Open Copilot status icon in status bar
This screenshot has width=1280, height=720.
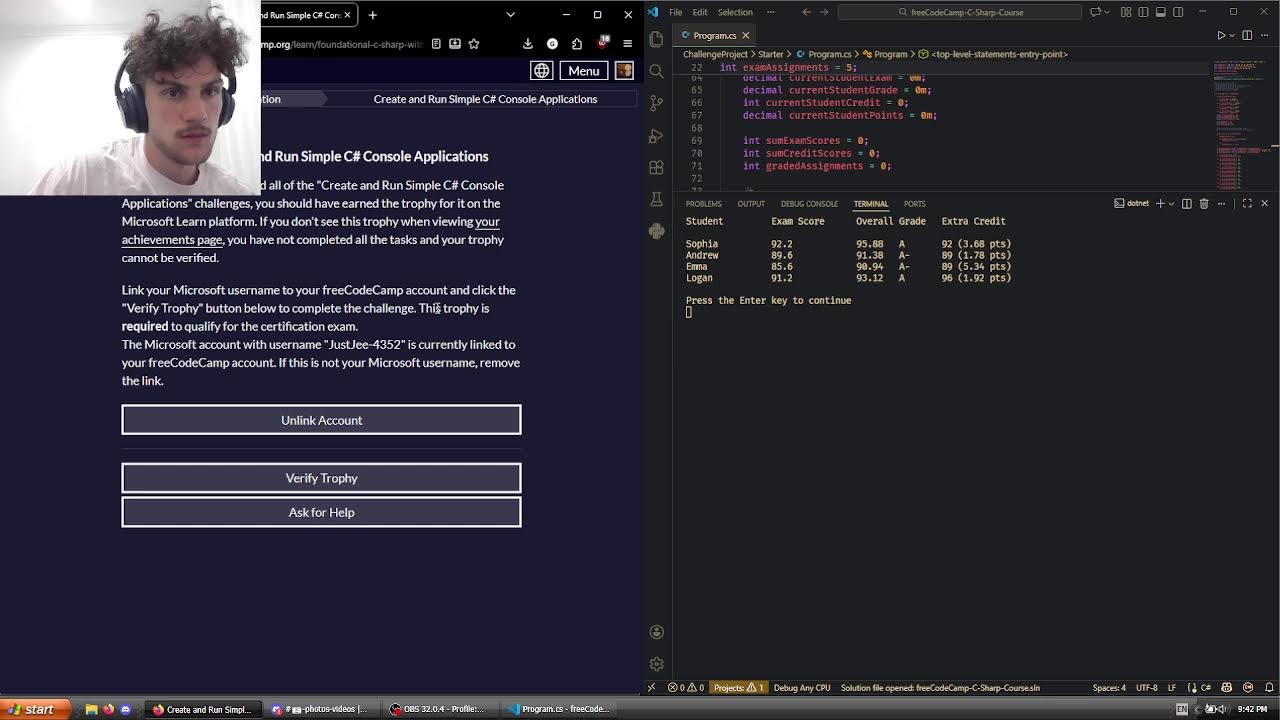1226,688
